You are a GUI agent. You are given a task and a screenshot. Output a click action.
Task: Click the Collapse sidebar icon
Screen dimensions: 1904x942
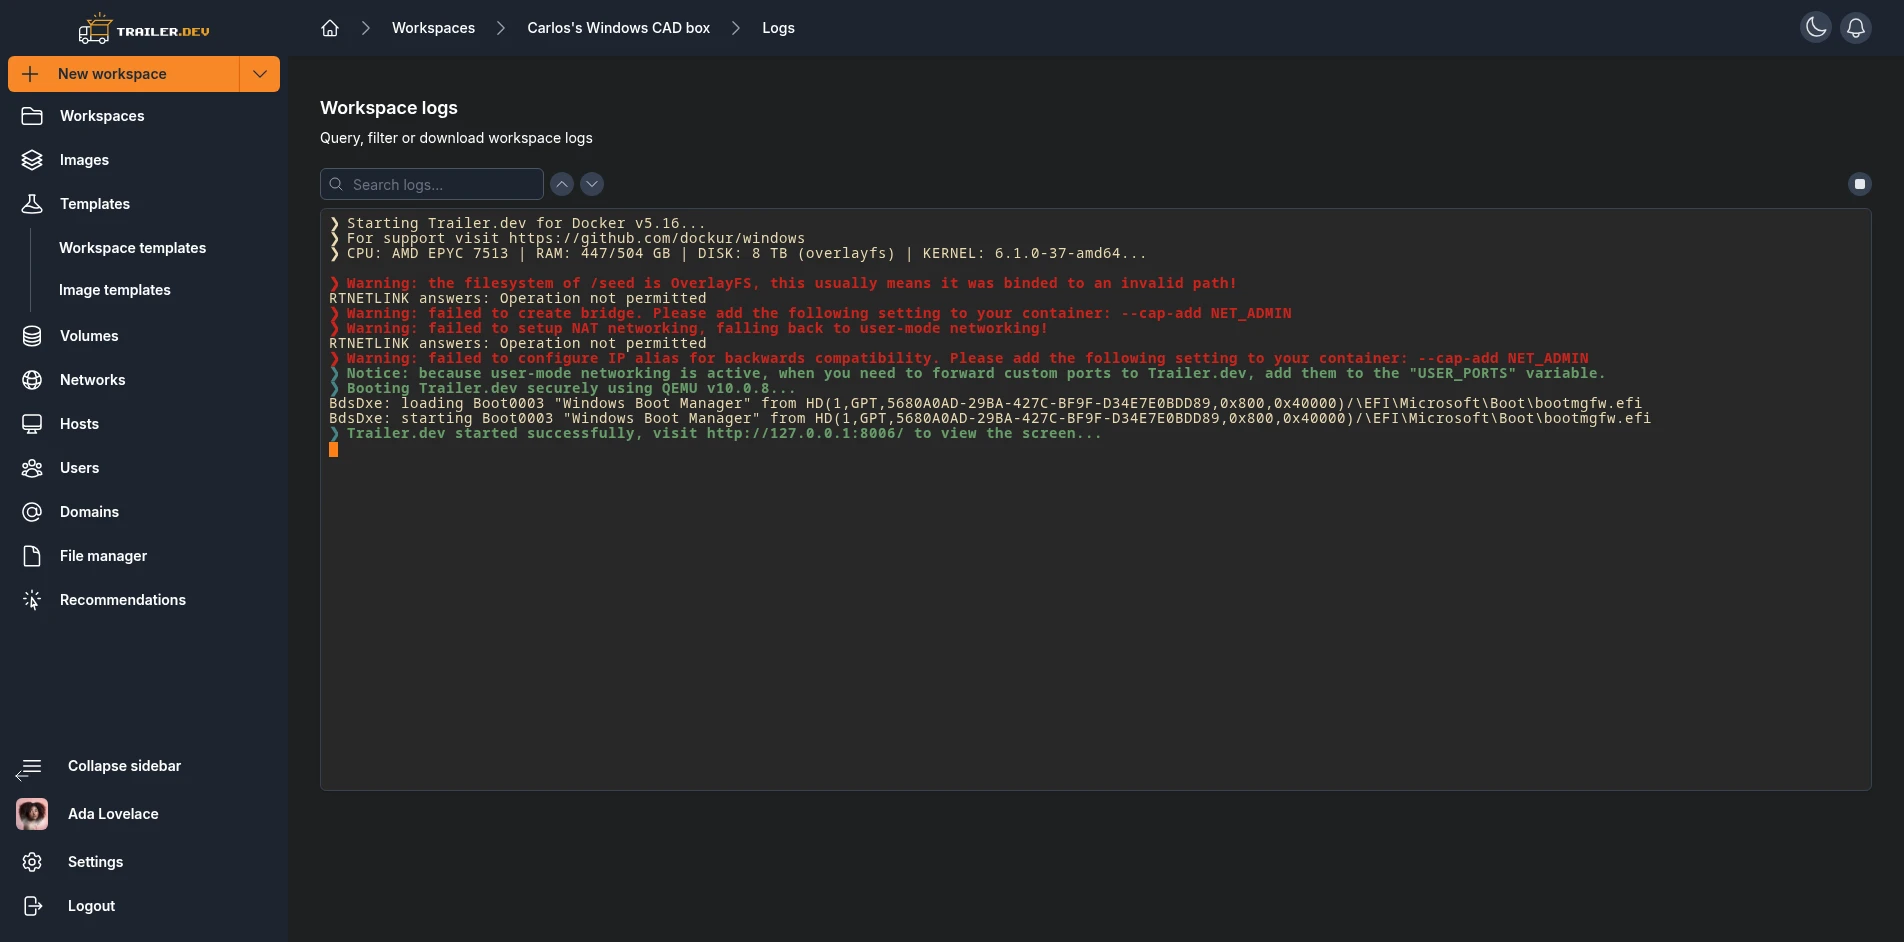pyautogui.click(x=29, y=768)
